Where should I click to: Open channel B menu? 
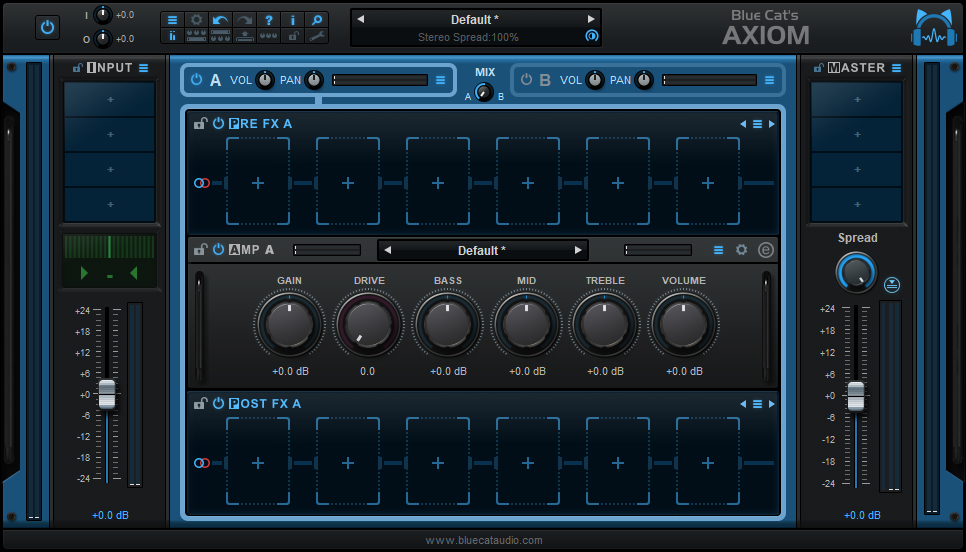(769, 80)
